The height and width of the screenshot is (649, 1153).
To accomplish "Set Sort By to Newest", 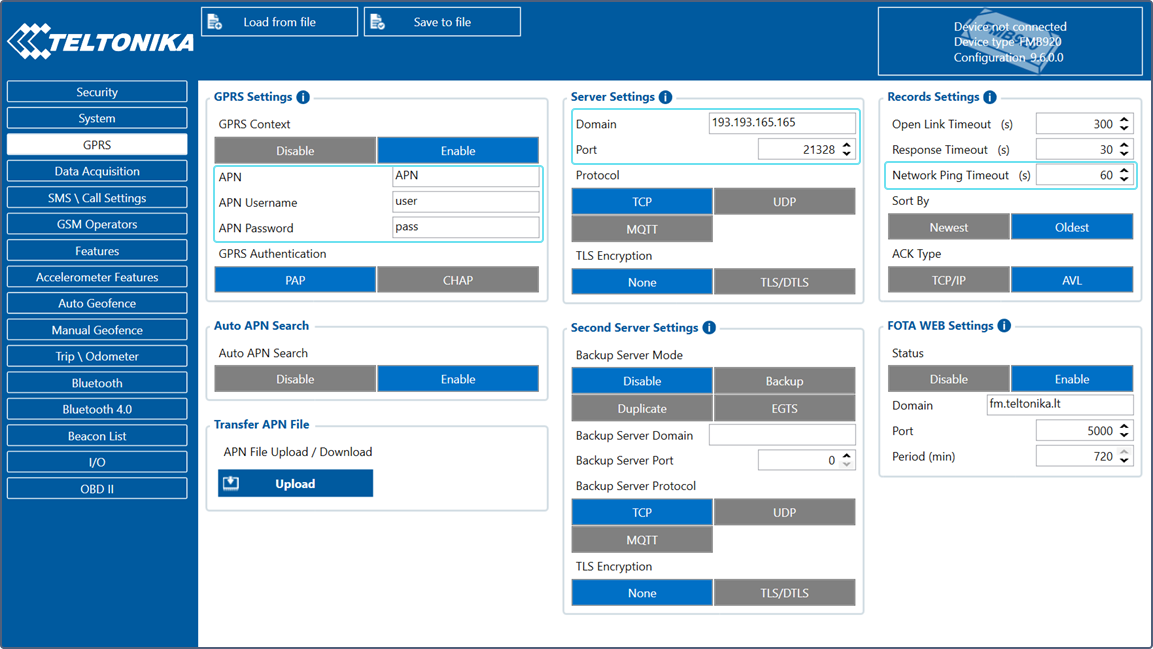I will point(948,227).
